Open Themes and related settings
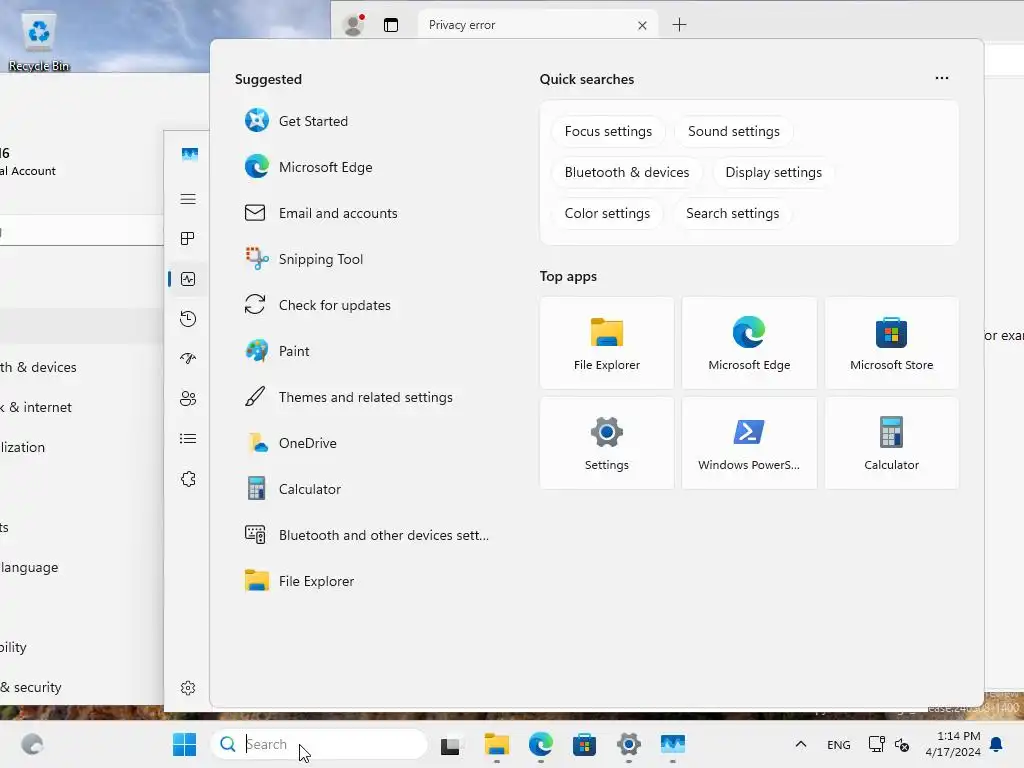1024x768 pixels. (348, 397)
